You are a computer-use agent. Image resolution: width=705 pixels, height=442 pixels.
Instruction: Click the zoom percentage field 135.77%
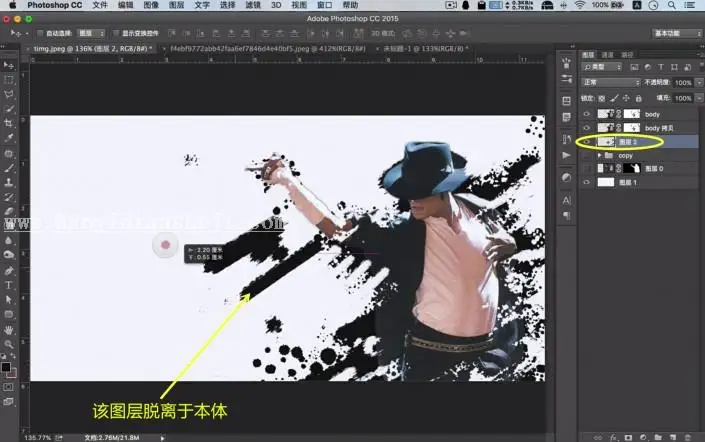coord(37,438)
